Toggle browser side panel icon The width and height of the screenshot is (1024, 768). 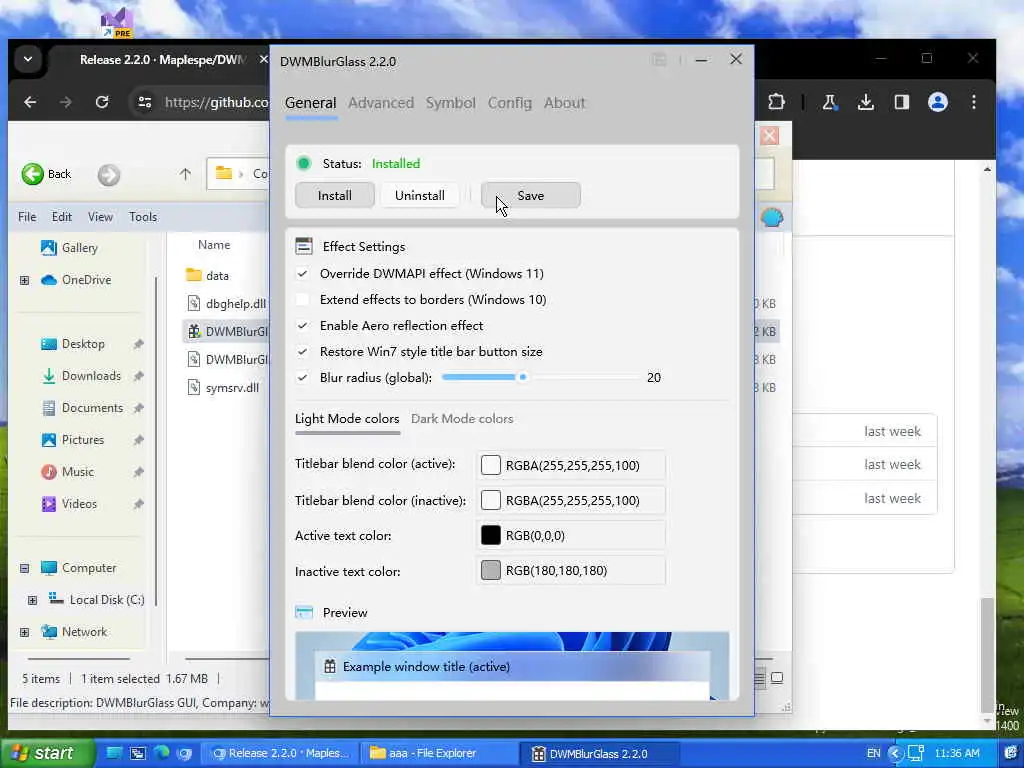[x=902, y=102]
